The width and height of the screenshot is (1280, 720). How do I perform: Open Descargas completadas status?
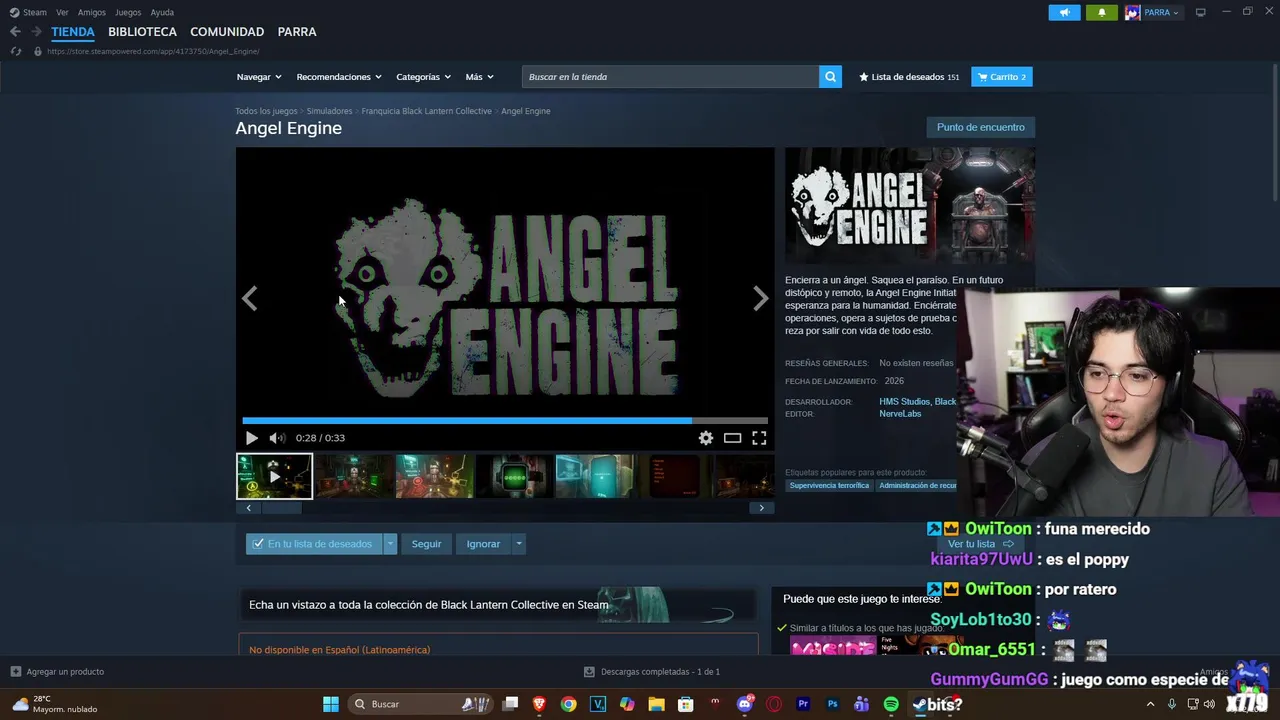[x=652, y=672]
